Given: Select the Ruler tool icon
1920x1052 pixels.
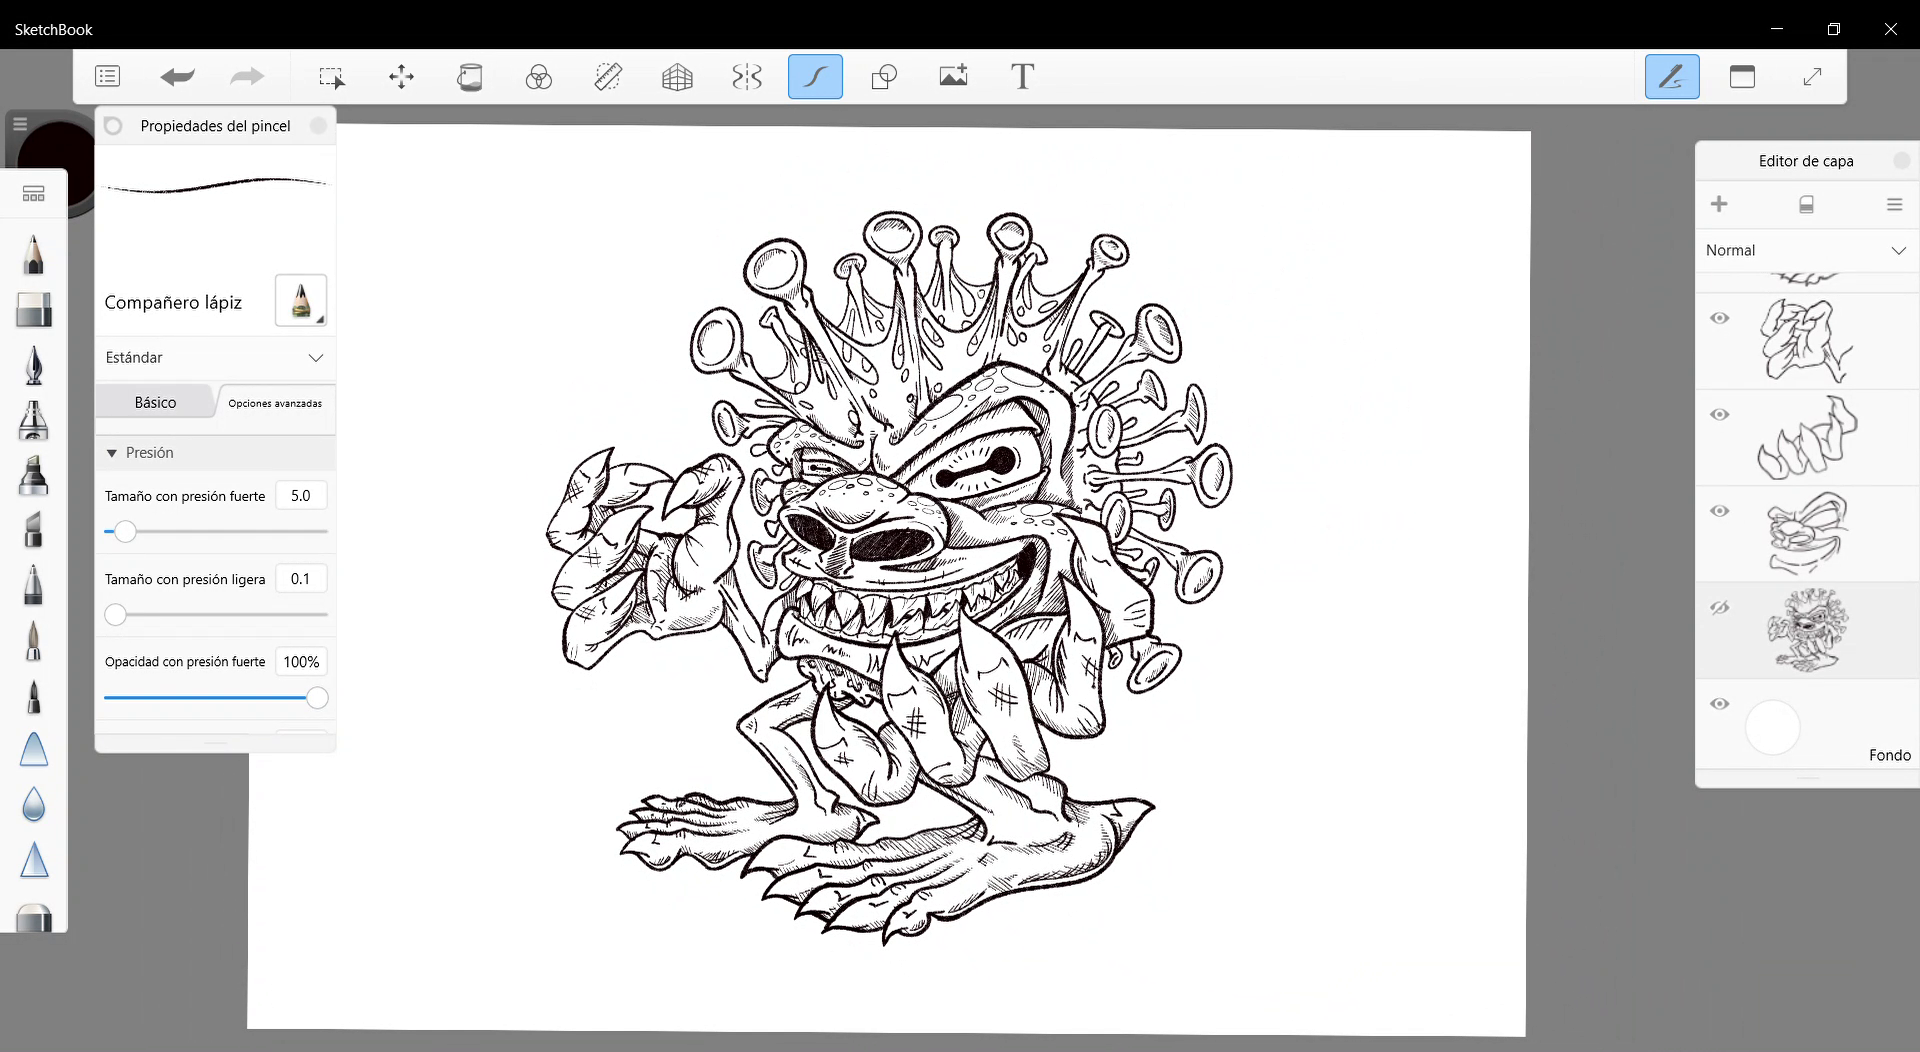Looking at the screenshot, I should coord(608,77).
